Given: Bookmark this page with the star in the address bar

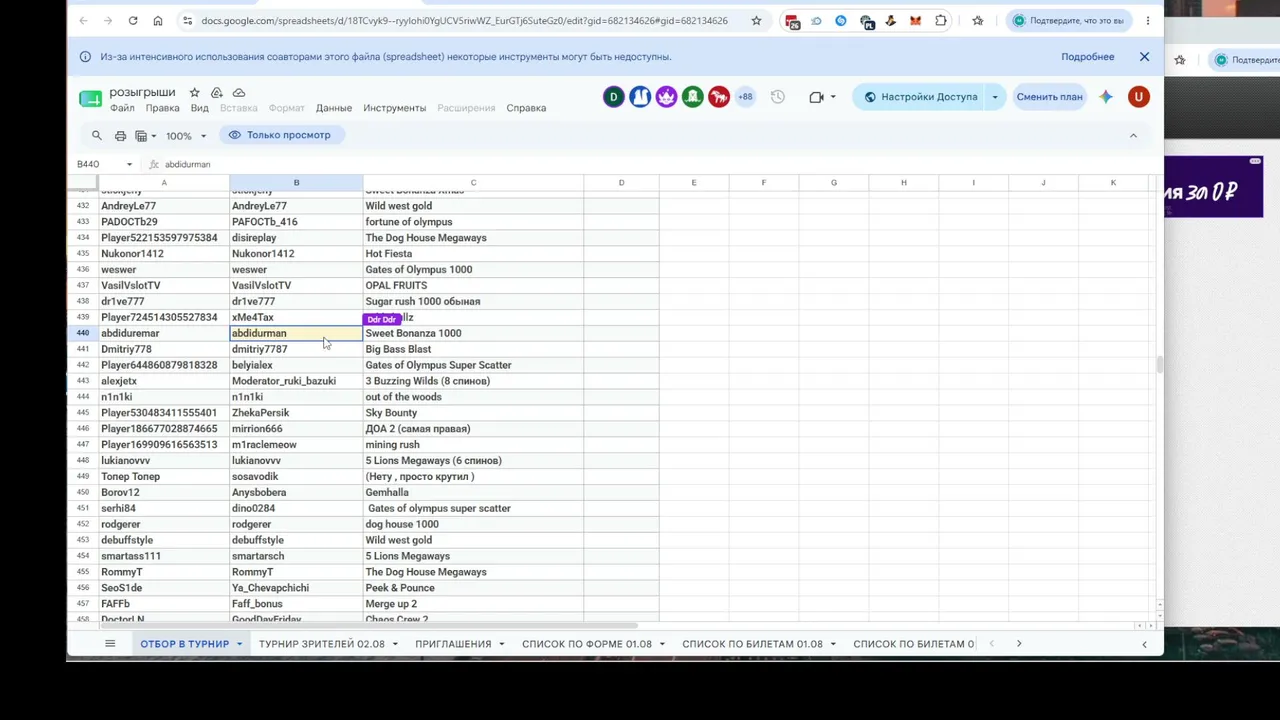Looking at the screenshot, I should coord(756,20).
